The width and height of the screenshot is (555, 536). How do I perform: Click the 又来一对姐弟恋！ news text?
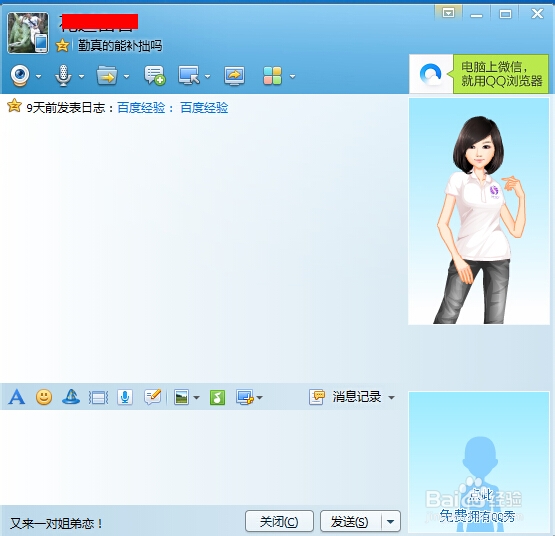56,523
